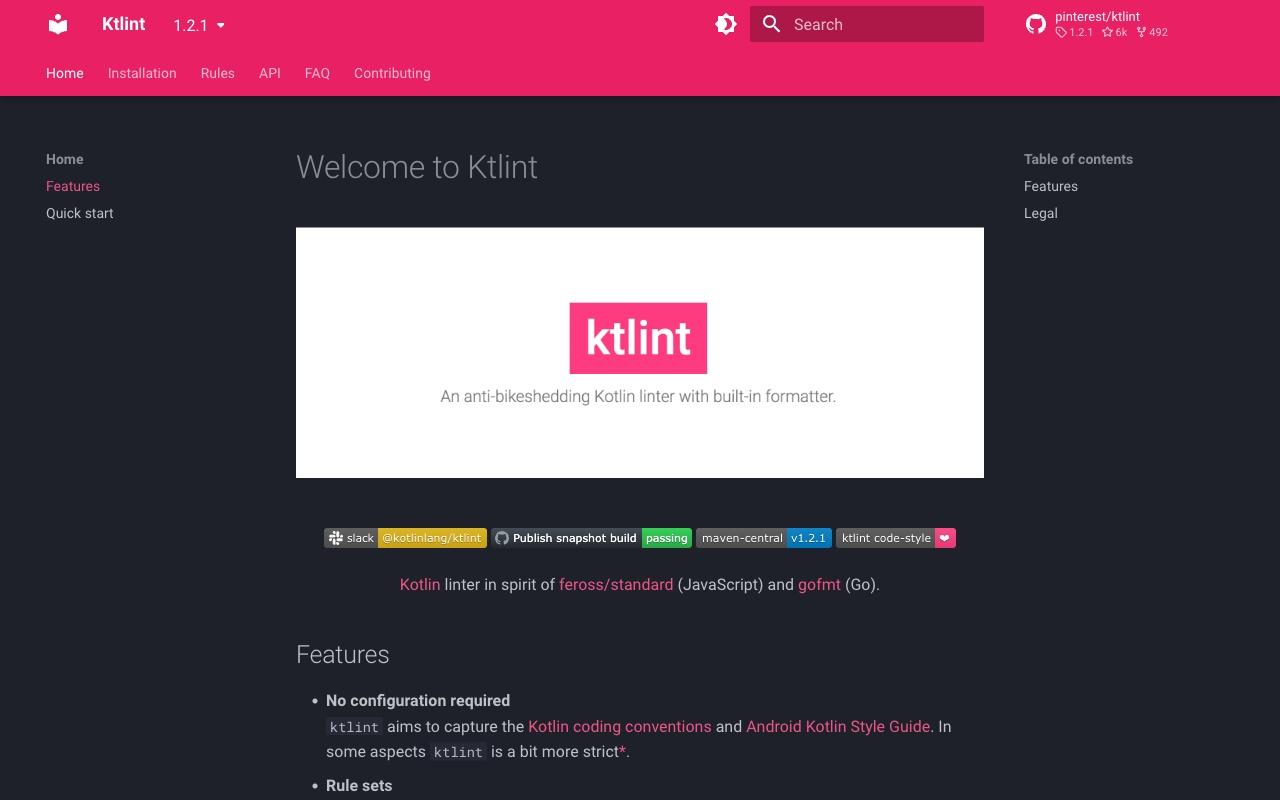Click the Welcome to Ktlint heading
The height and width of the screenshot is (800, 1280).
coord(417,166)
